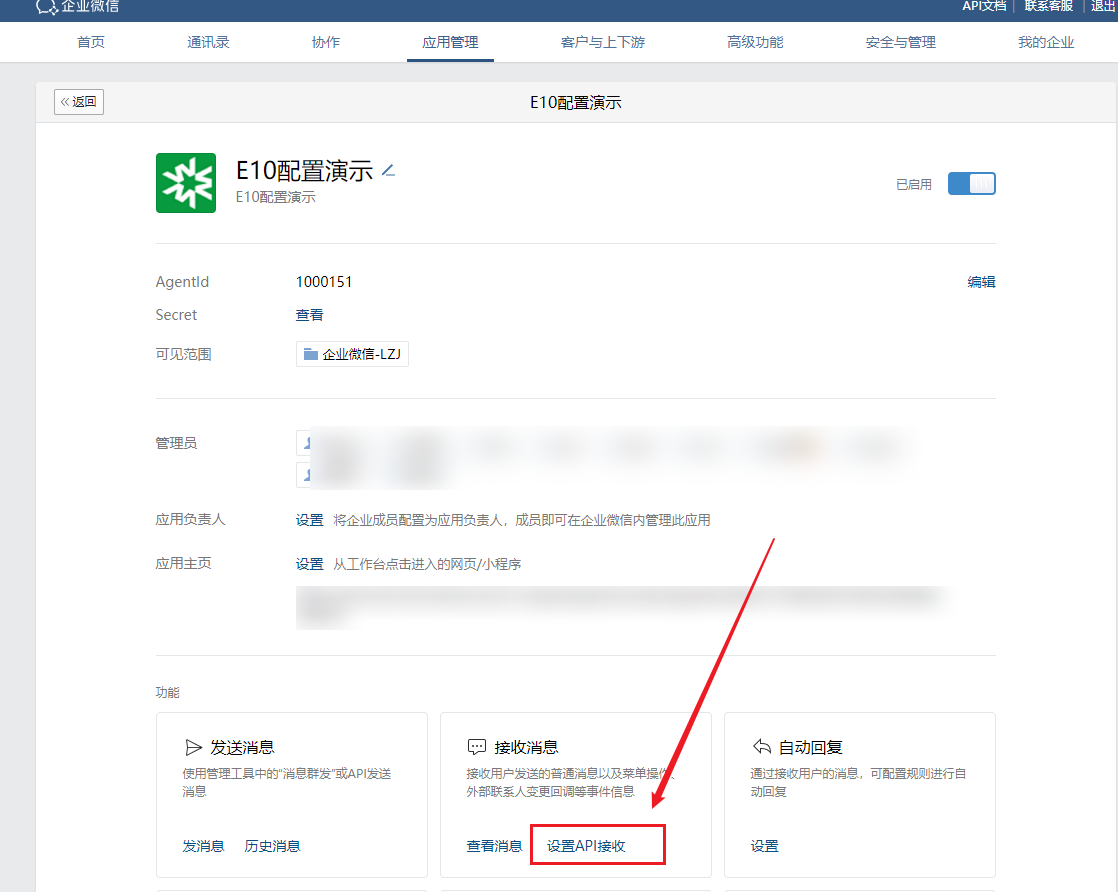Switch to the 协作 tab
1118x892 pixels.
point(326,42)
